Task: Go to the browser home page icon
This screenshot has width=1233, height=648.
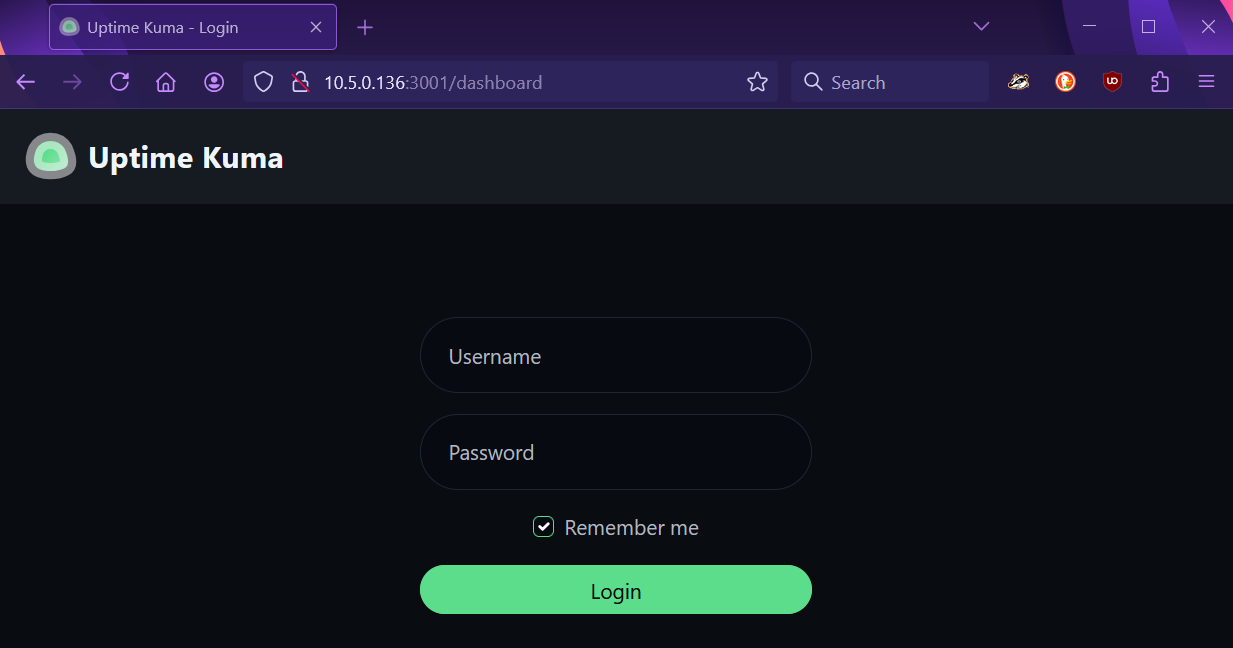Action: [166, 82]
